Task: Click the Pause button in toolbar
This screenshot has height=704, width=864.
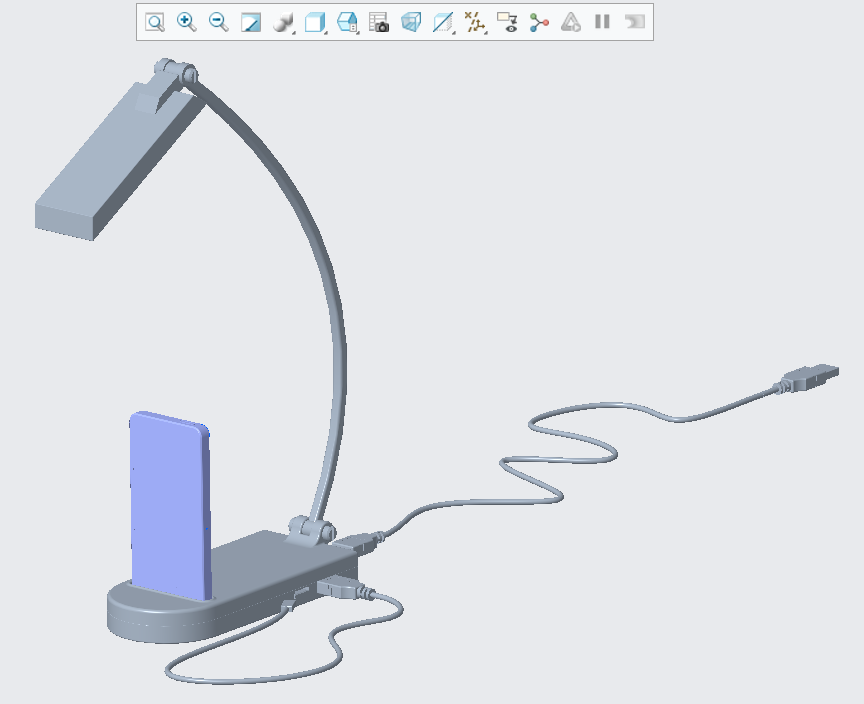Action: pos(602,22)
